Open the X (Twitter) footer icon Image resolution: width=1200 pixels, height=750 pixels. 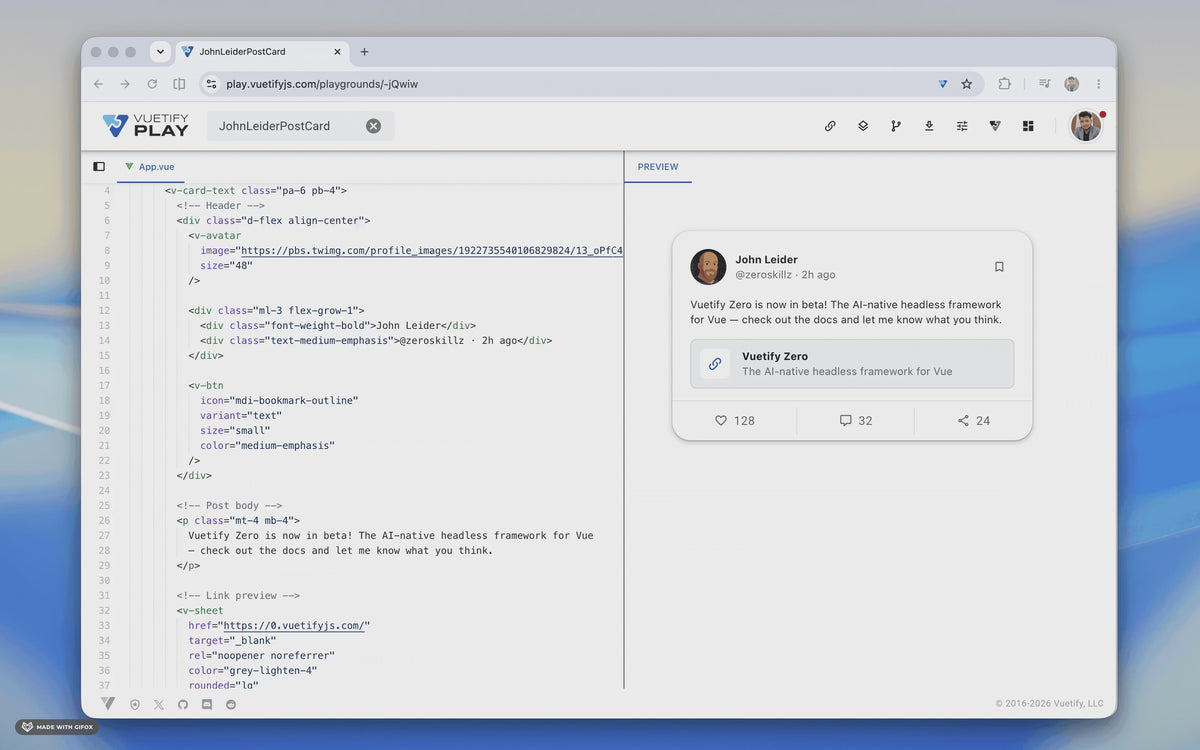(159, 704)
